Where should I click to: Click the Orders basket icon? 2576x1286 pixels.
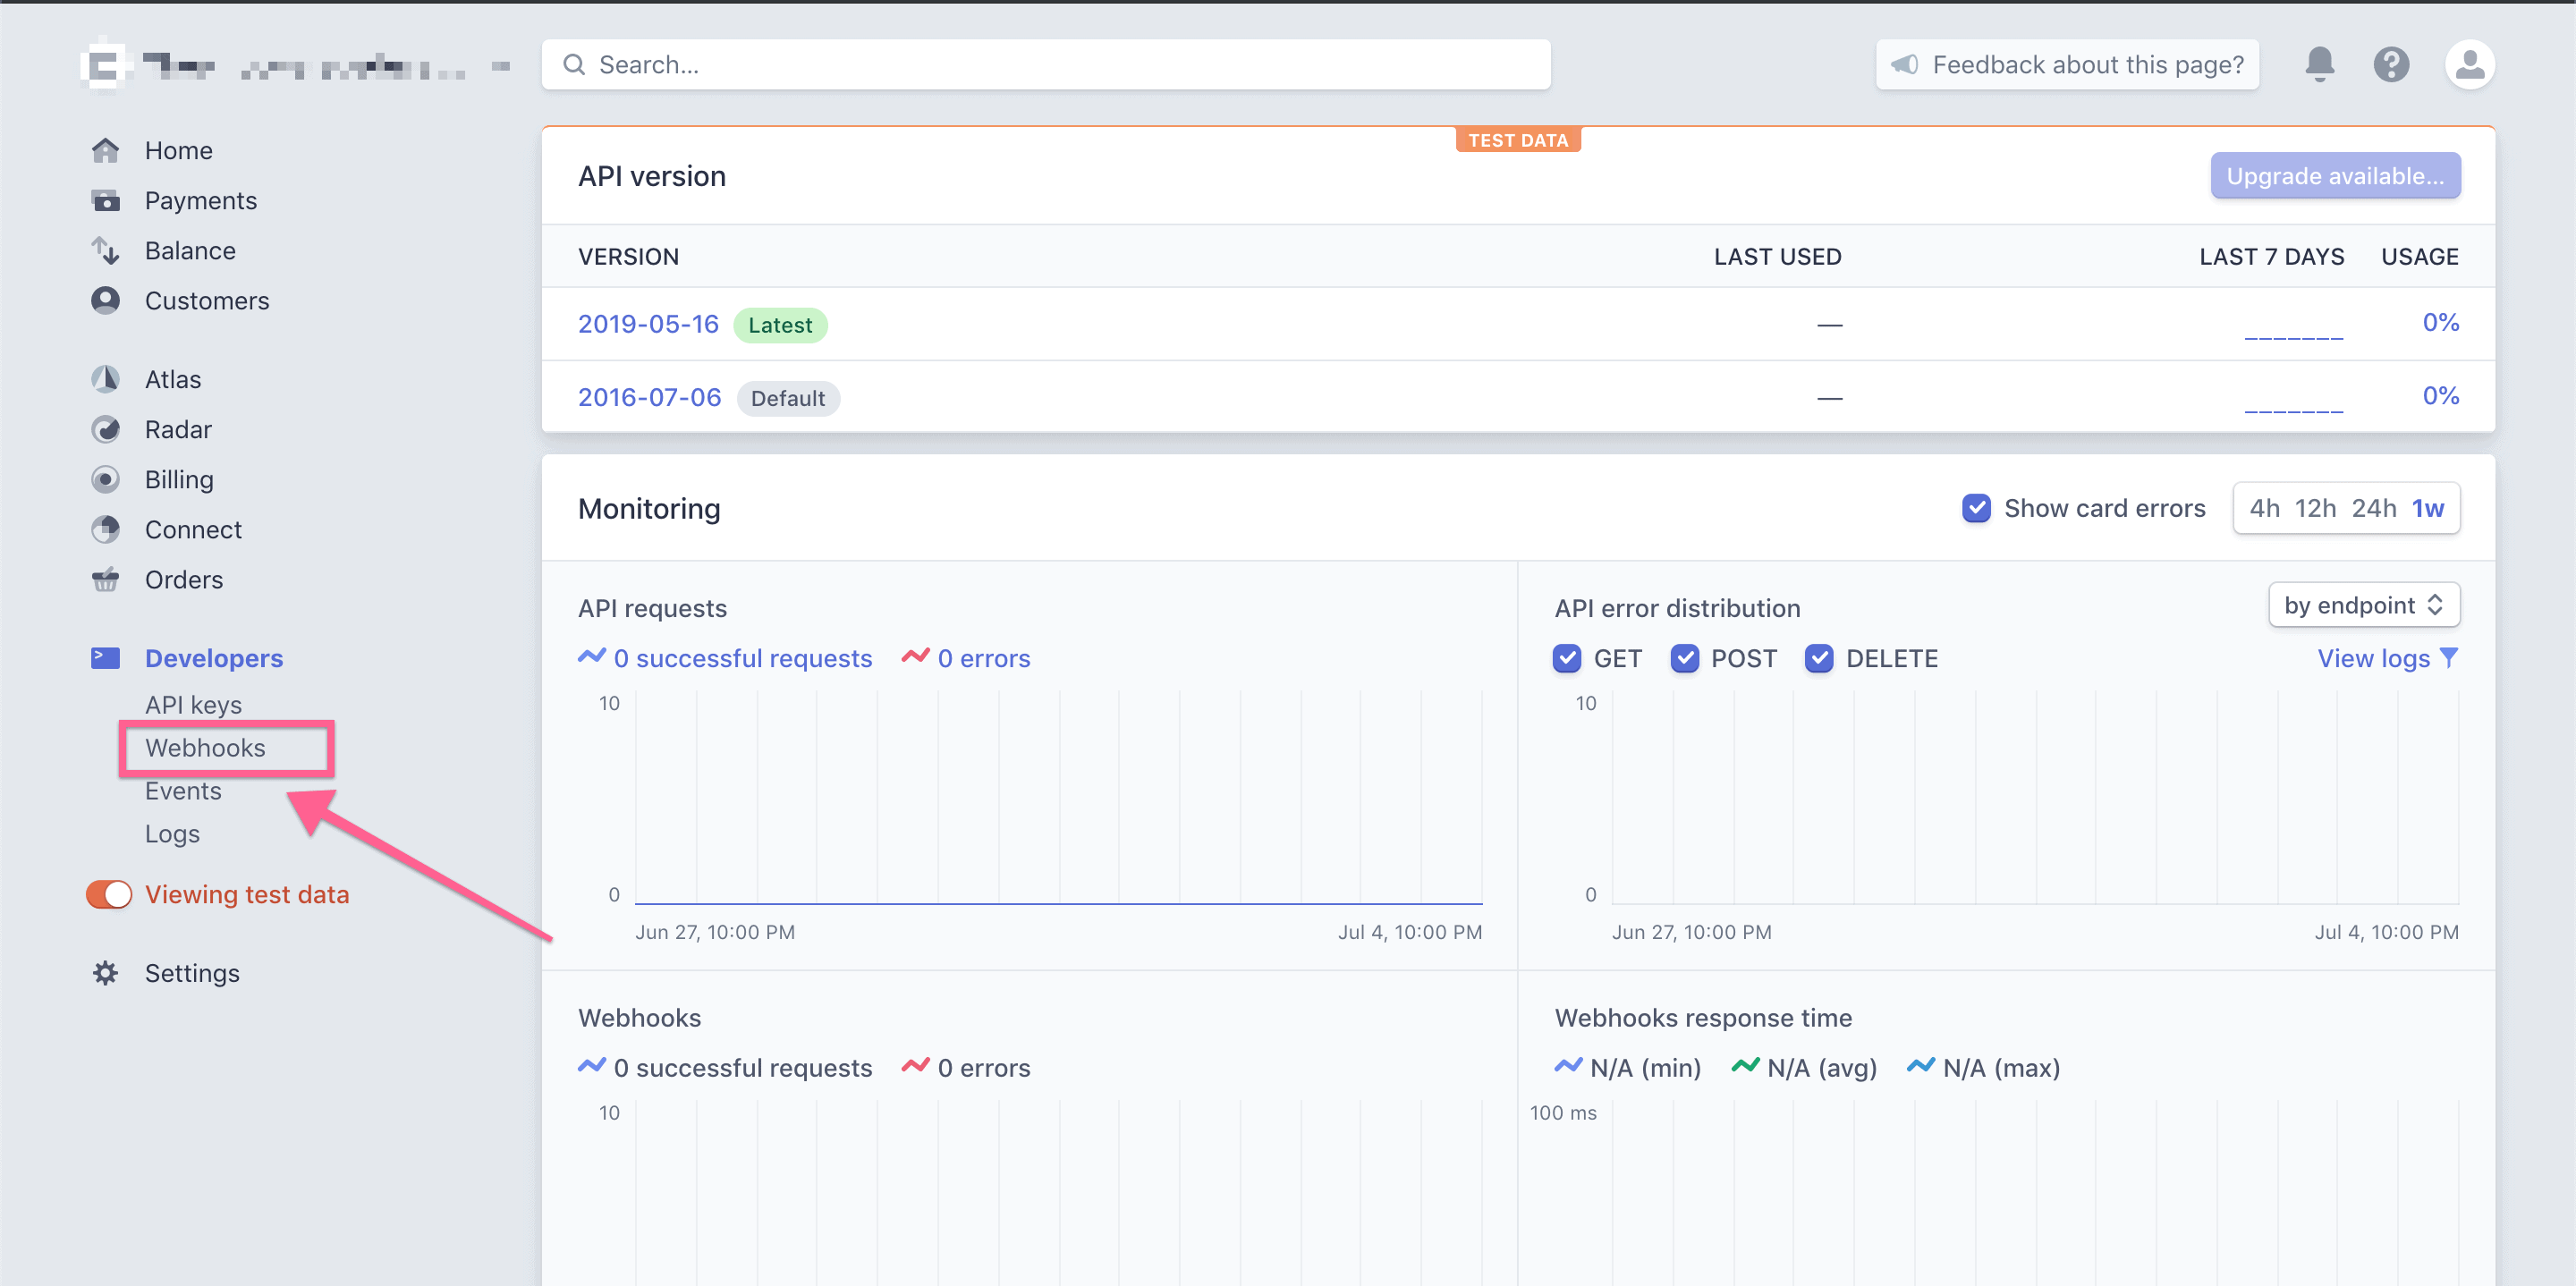tap(105, 579)
